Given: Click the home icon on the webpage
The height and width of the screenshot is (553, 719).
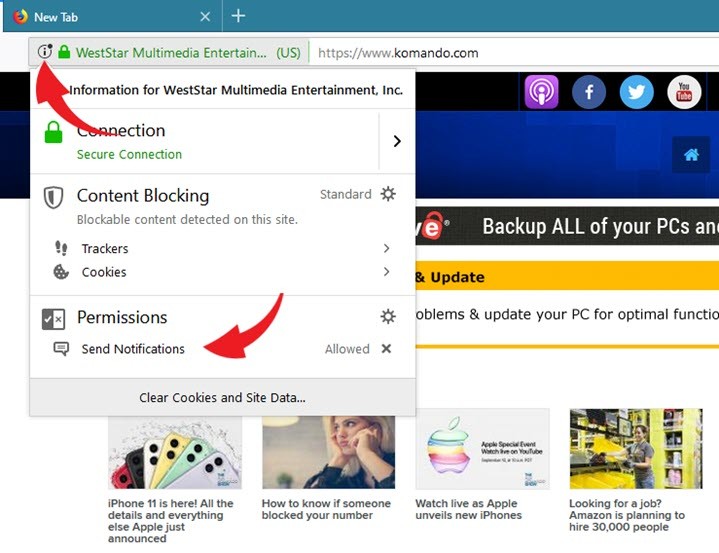Looking at the screenshot, I should pyautogui.click(x=691, y=155).
